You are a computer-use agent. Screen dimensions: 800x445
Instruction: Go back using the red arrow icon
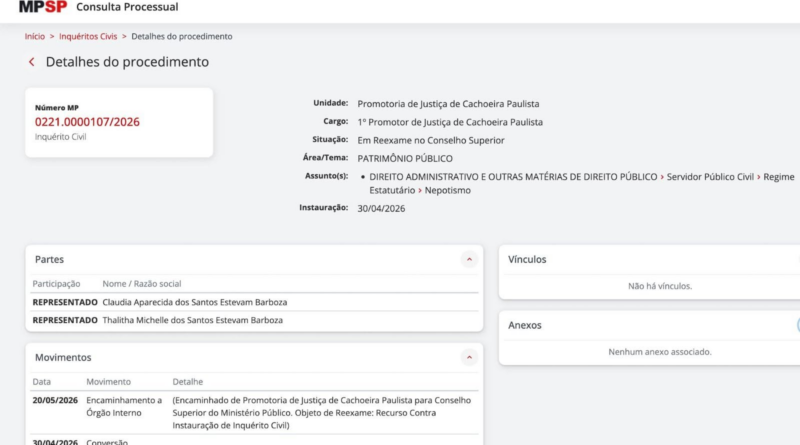point(32,62)
